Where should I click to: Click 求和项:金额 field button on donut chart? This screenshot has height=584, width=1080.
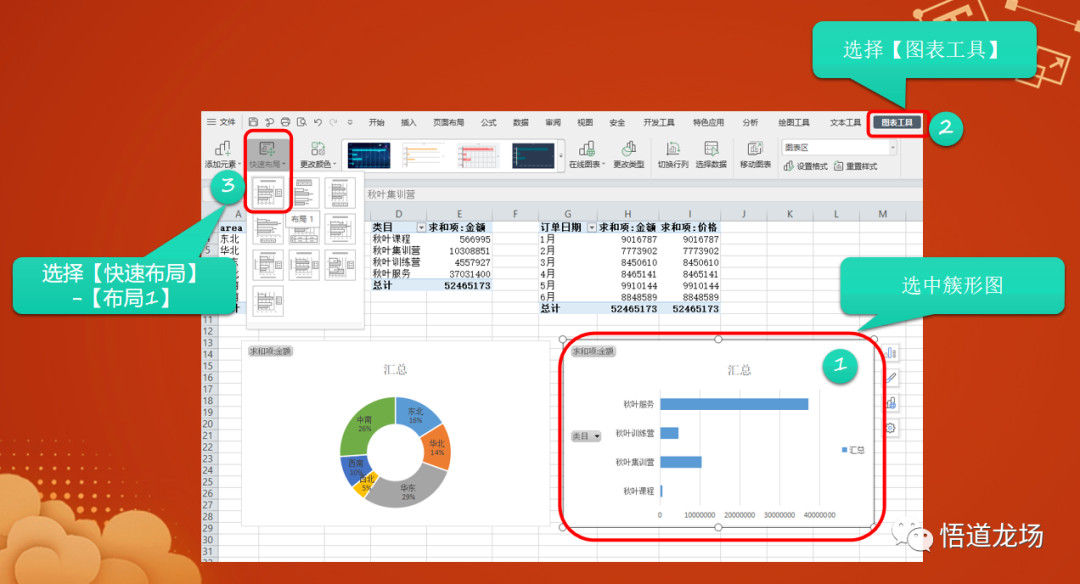tap(270, 351)
